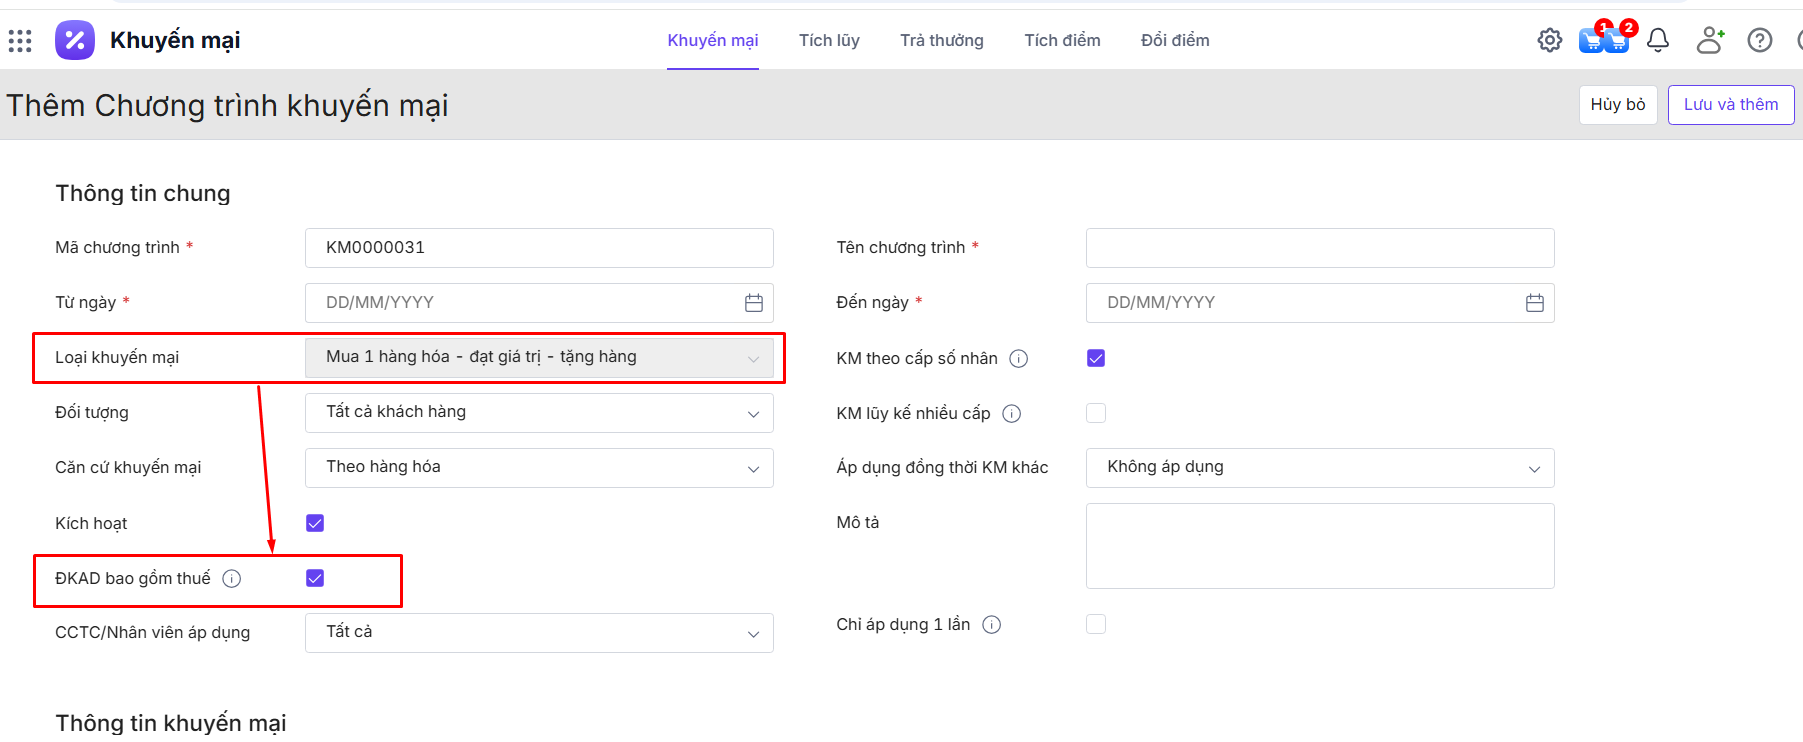1803x742 pixels.
Task: Open calendar picker for Đến ngày
Action: coord(1534,303)
